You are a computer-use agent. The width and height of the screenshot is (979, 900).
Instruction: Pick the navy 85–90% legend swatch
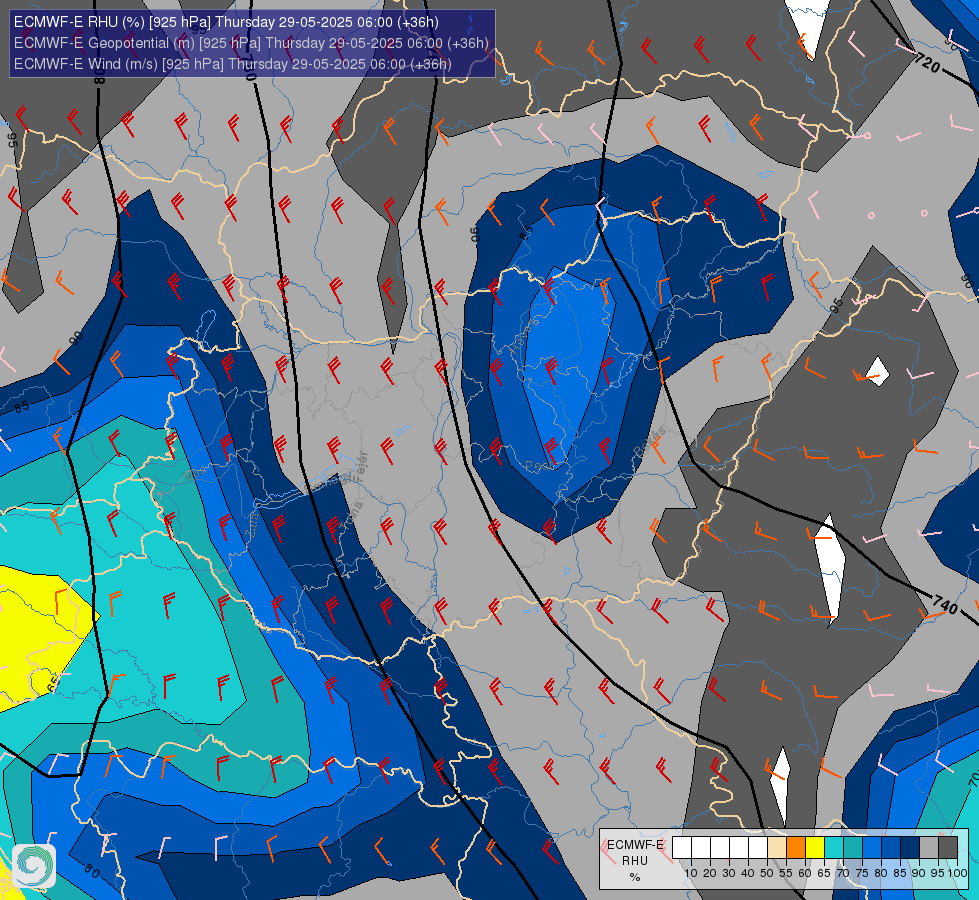(x=910, y=848)
